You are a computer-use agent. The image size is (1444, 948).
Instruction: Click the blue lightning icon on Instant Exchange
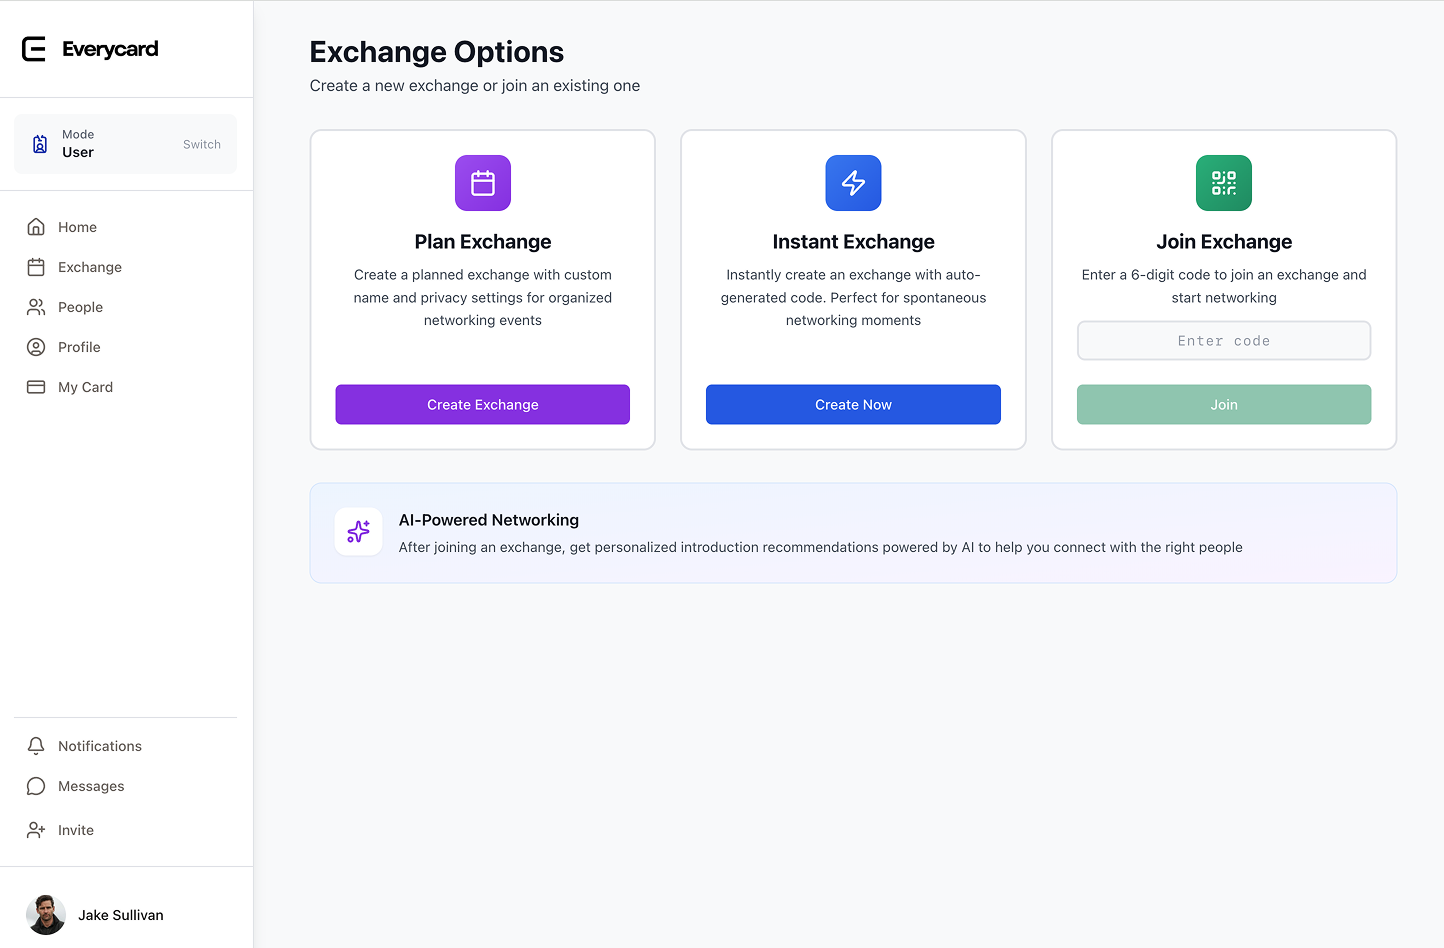(x=853, y=183)
